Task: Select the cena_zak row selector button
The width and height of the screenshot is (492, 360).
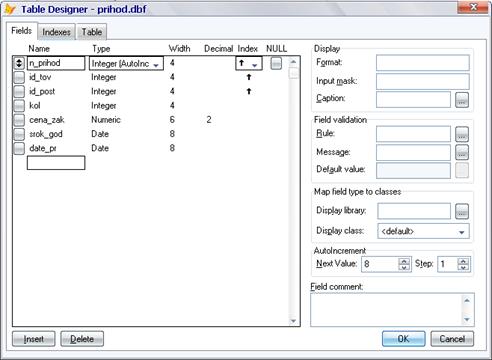Action: click(x=19, y=120)
